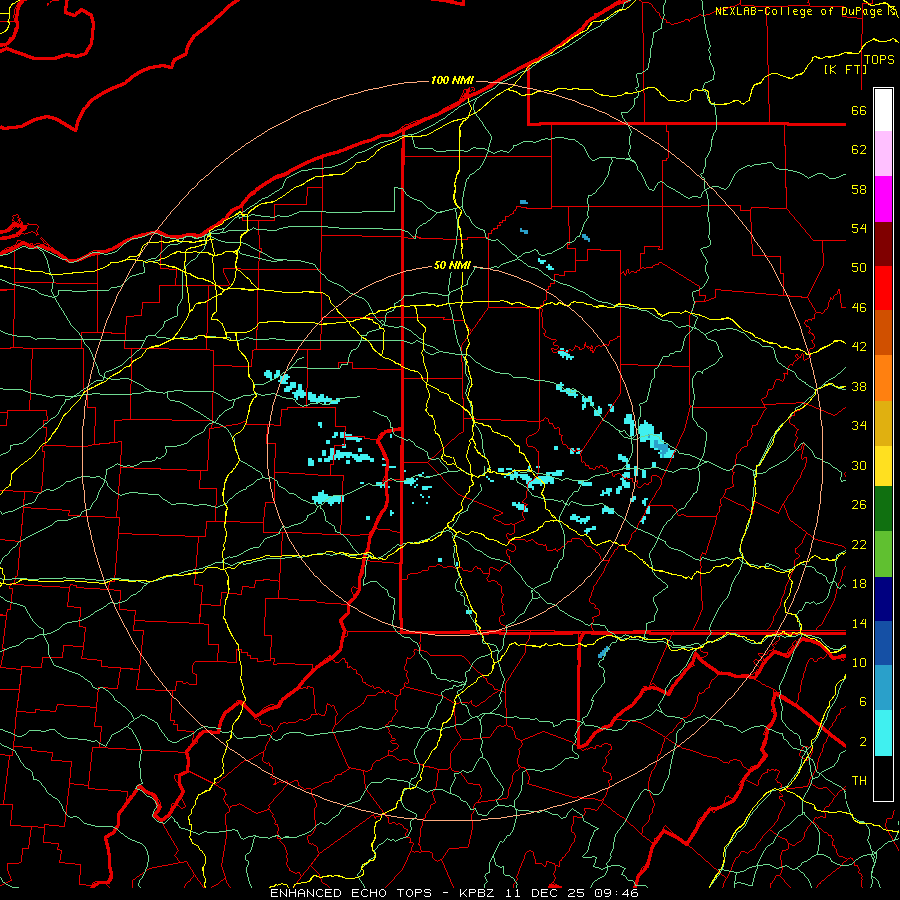Click the light pink swatch near 62
Image resolution: width=900 pixels, height=900 pixels.
coord(883,153)
